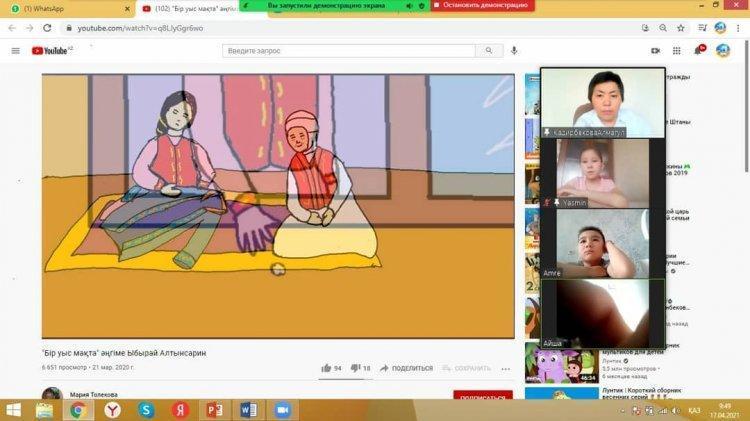This screenshot has height=421, width=750.
Task: Open the YouTube apps grid icon
Action: (676, 51)
